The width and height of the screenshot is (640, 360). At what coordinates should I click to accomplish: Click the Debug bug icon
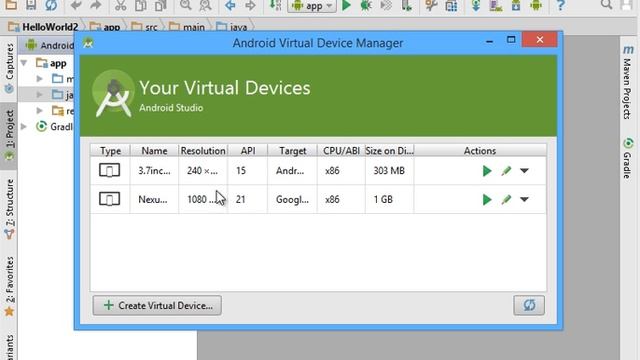(366, 5)
